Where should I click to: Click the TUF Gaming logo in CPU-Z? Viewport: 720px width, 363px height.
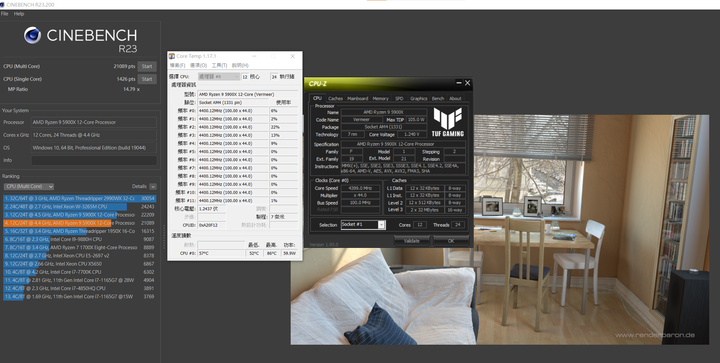pyautogui.click(x=448, y=122)
